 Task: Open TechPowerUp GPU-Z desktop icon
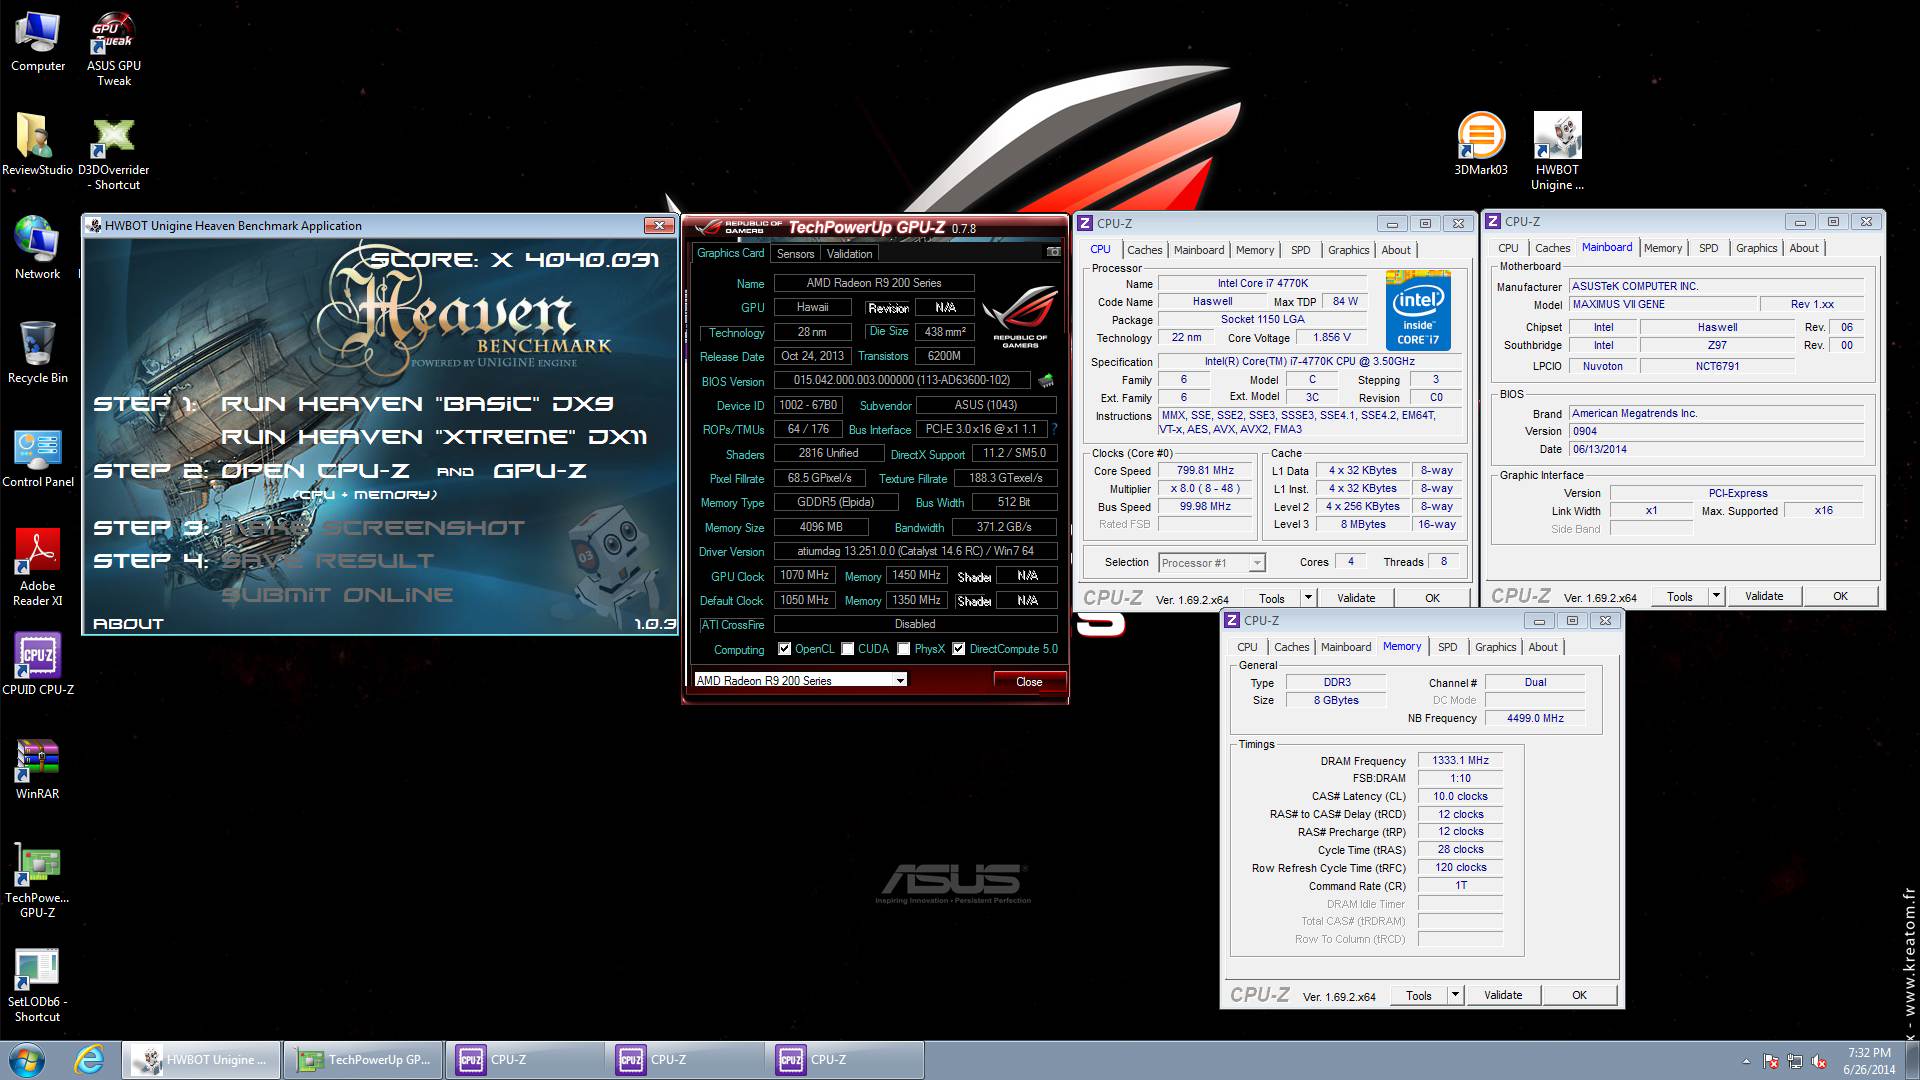point(37,881)
